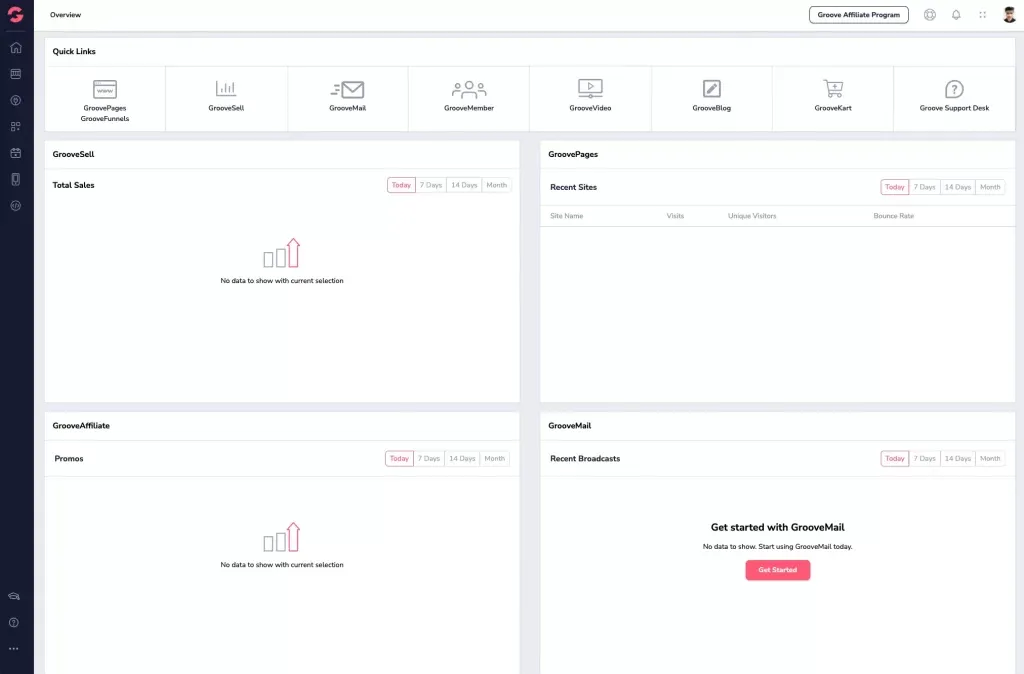1024x674 pixels.
Task: Click the Visits column header
Action: click(x=675, y=216)
